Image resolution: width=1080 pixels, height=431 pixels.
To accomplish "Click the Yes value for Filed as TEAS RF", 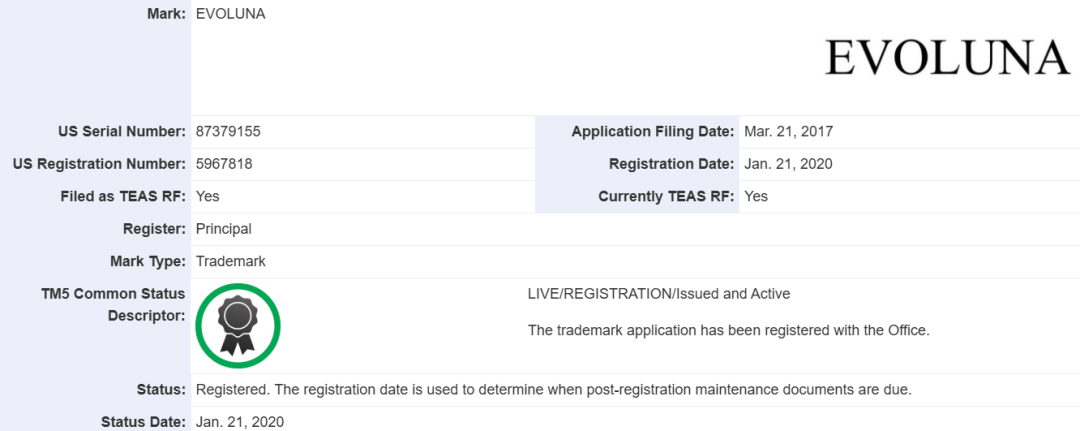I will point(208,196).
